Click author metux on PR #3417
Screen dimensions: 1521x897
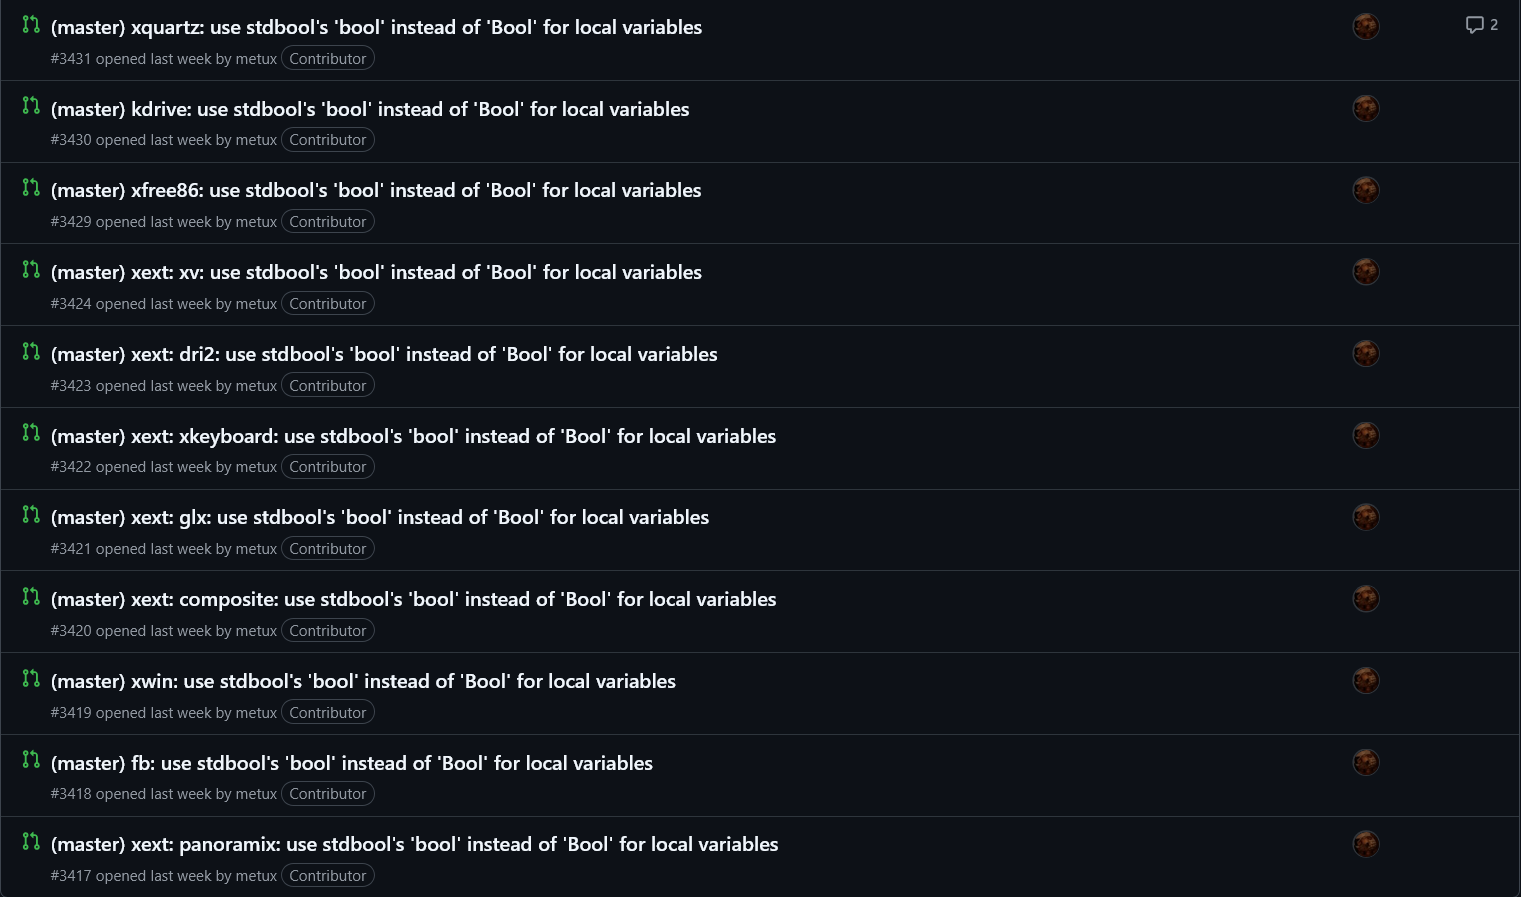tap(256, 876)
